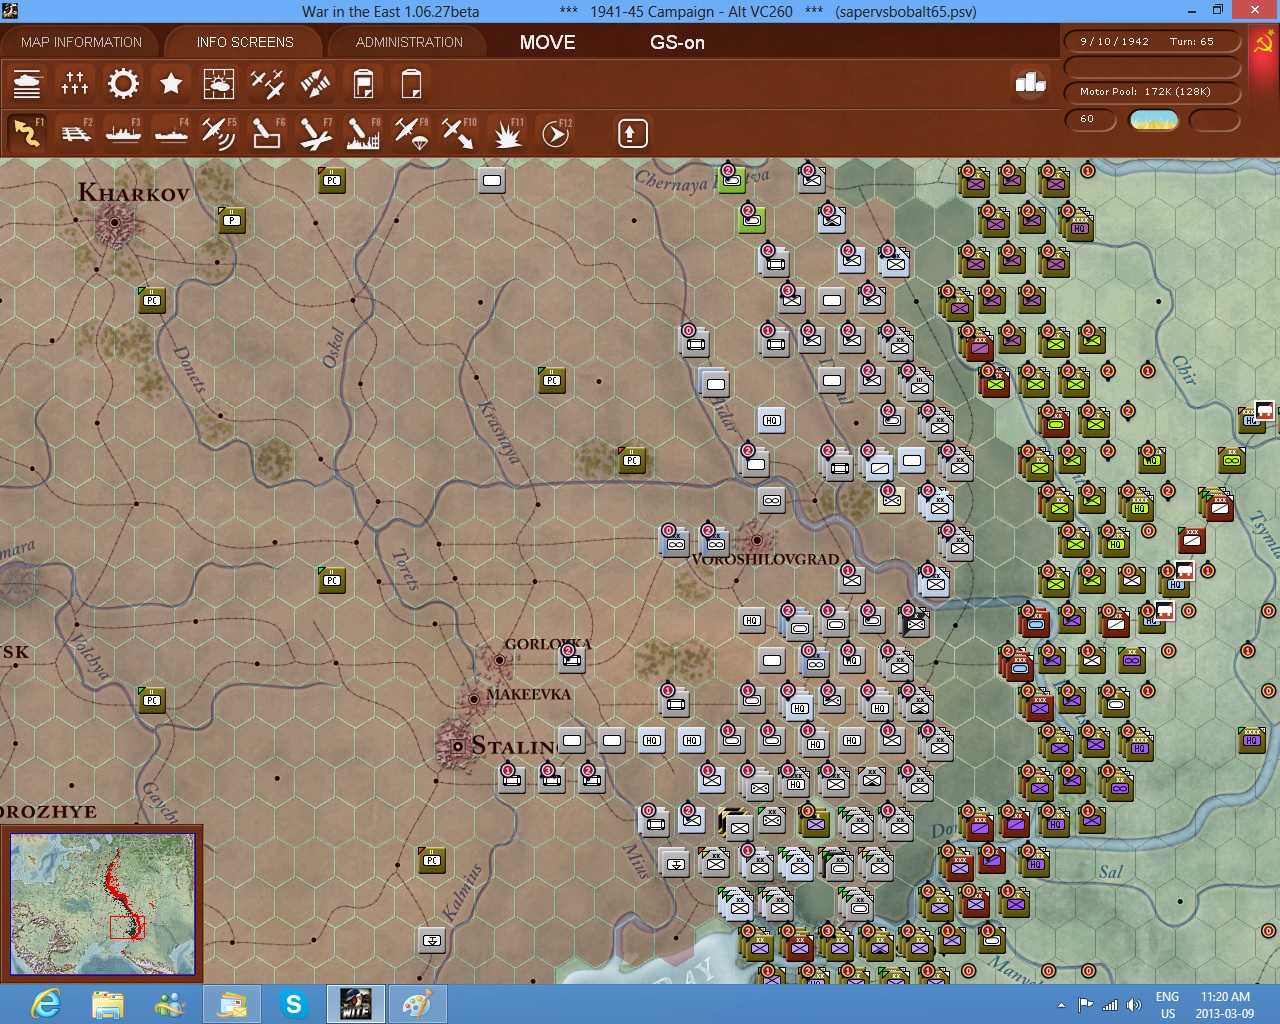The height and width of the screenshot is (1024, 1280).
Task: Open the production gear icon
Action: (123, 84)
